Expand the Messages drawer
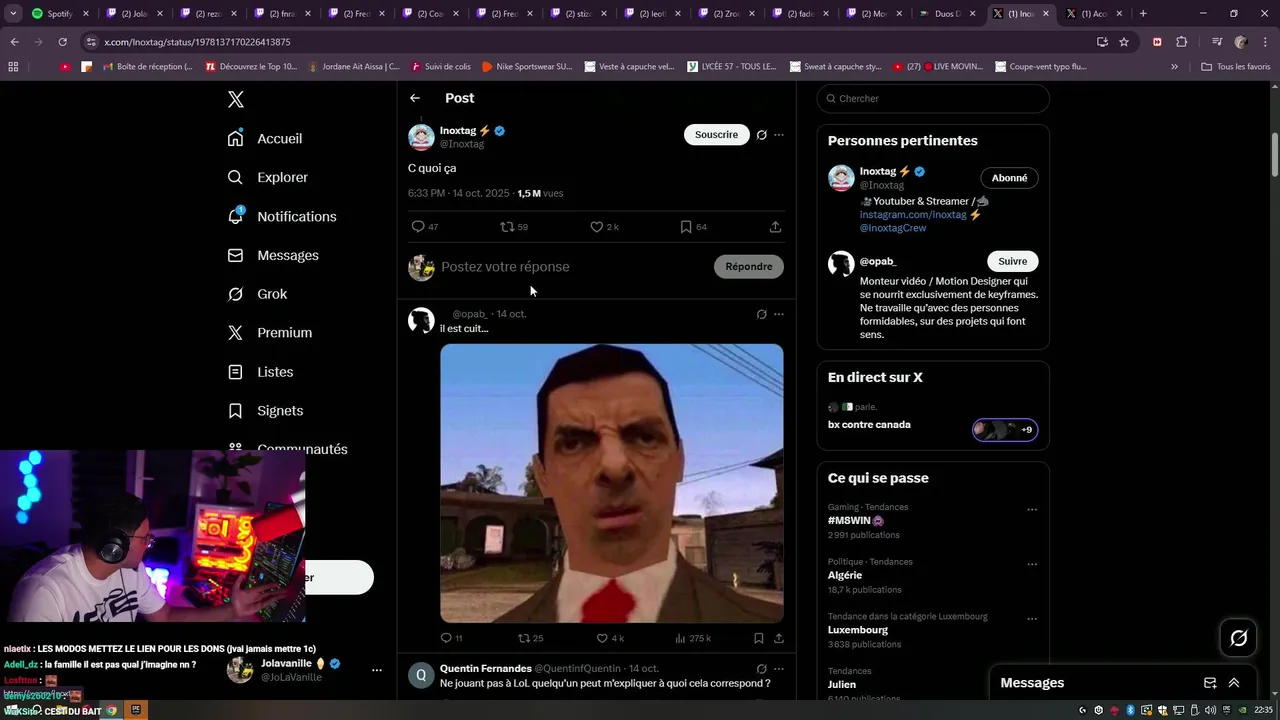The width and height of the screenshot is (1280, 720). click(1234, 683)
